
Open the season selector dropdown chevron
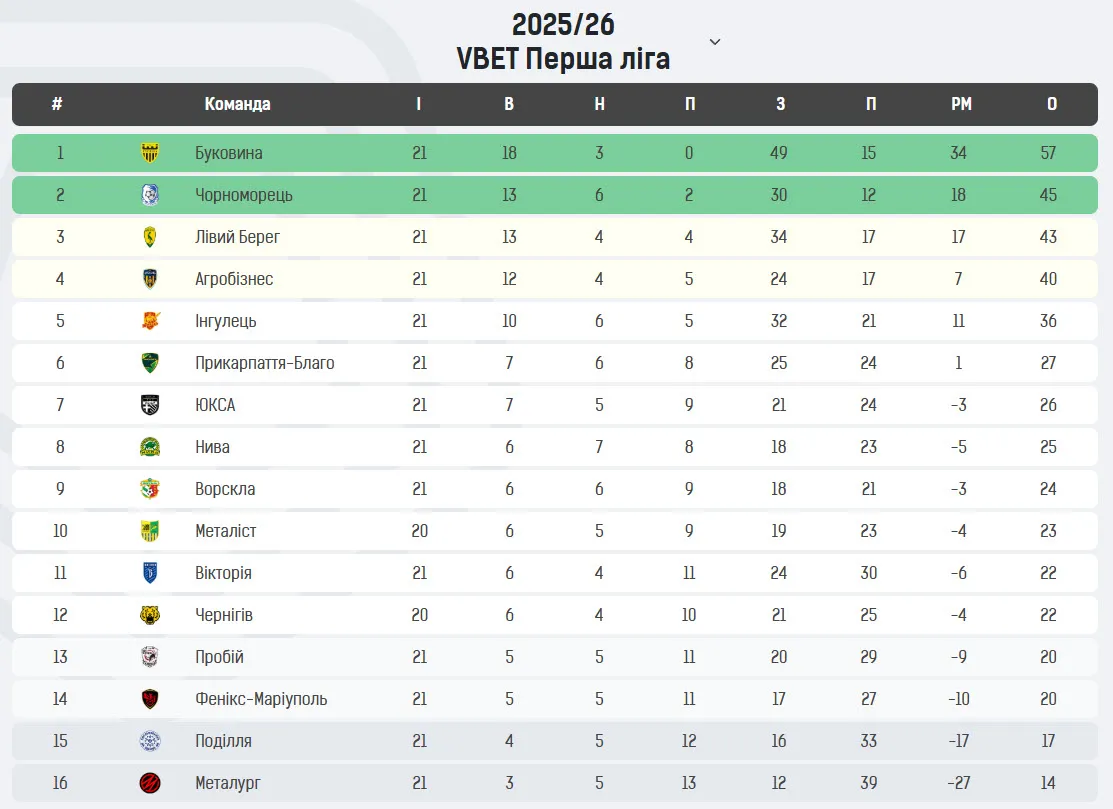pyautogui.click(x=714, y=42)
